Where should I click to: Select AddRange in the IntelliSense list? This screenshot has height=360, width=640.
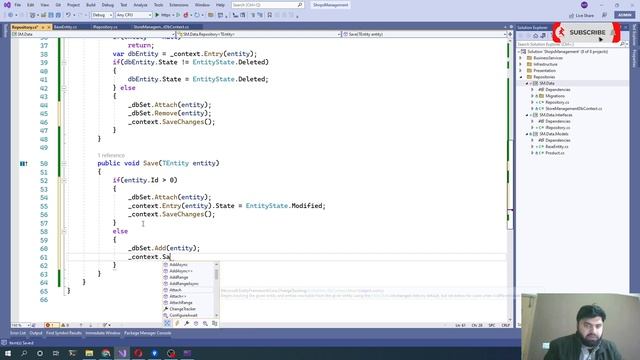(179, 277)
